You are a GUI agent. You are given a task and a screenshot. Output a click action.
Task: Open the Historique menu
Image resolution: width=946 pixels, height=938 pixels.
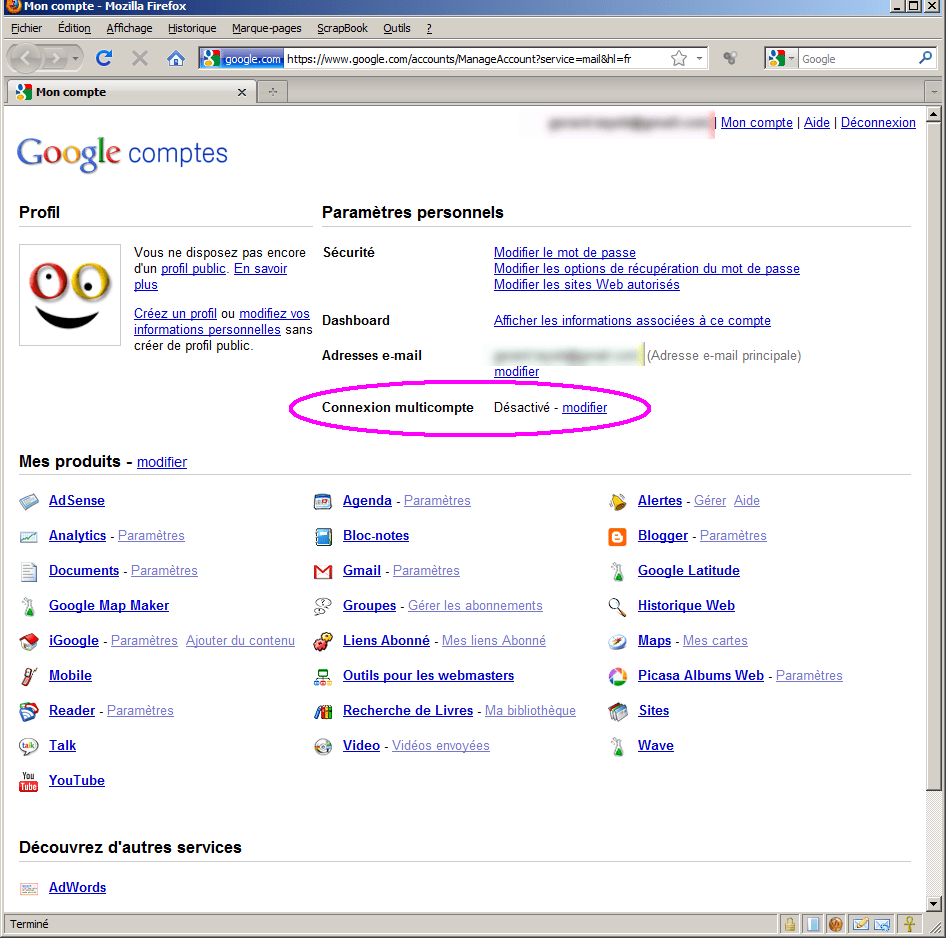192,28
